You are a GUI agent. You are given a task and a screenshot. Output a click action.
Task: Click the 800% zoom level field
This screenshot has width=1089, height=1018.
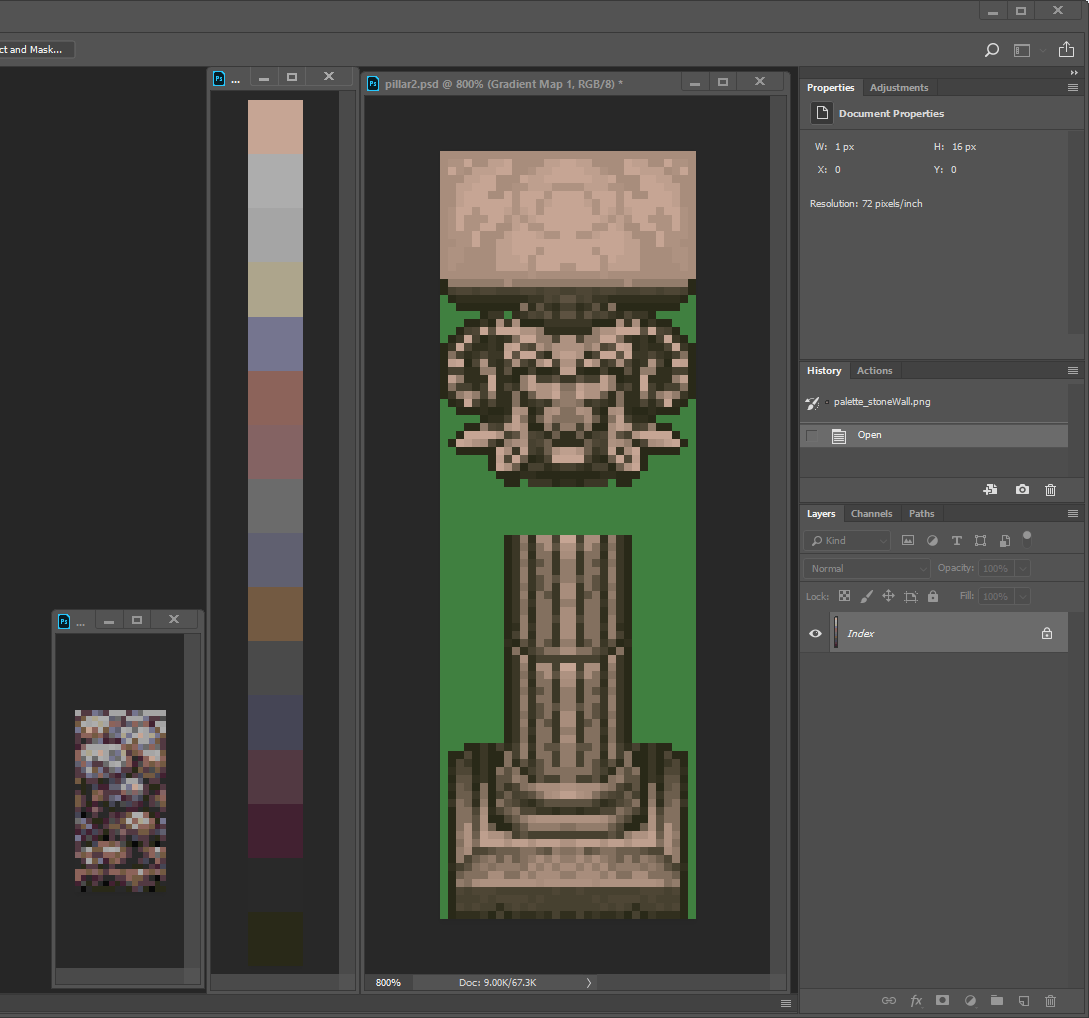[x=389, y=983]
